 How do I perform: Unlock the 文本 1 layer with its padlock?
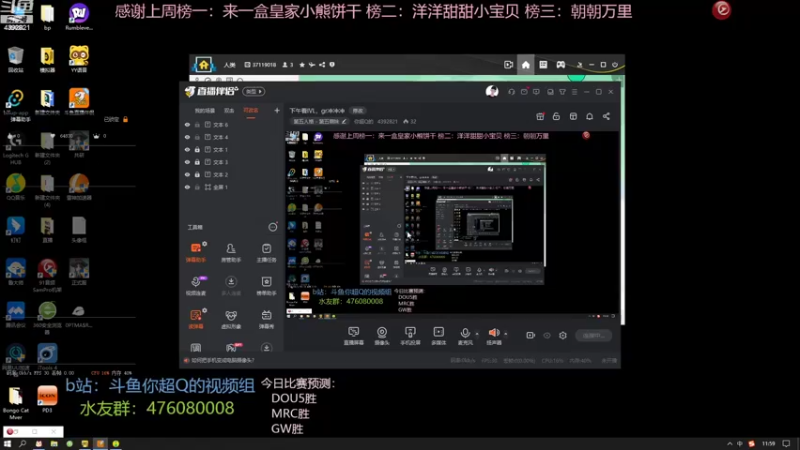(197, 149)
